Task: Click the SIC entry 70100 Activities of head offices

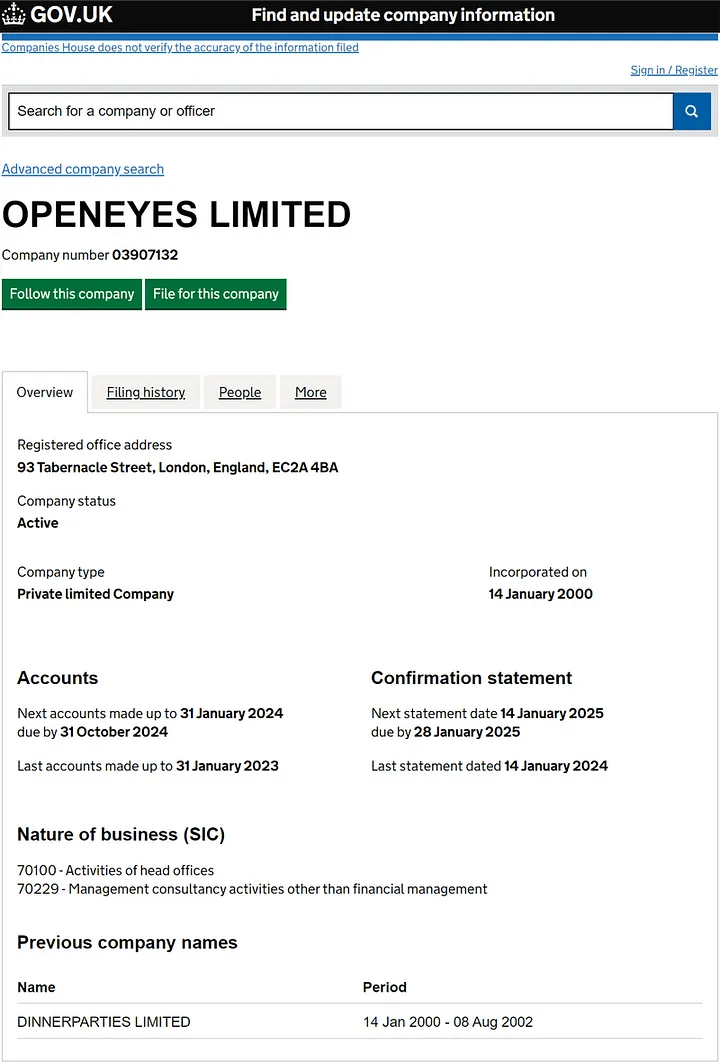Action: pos(115,870)
